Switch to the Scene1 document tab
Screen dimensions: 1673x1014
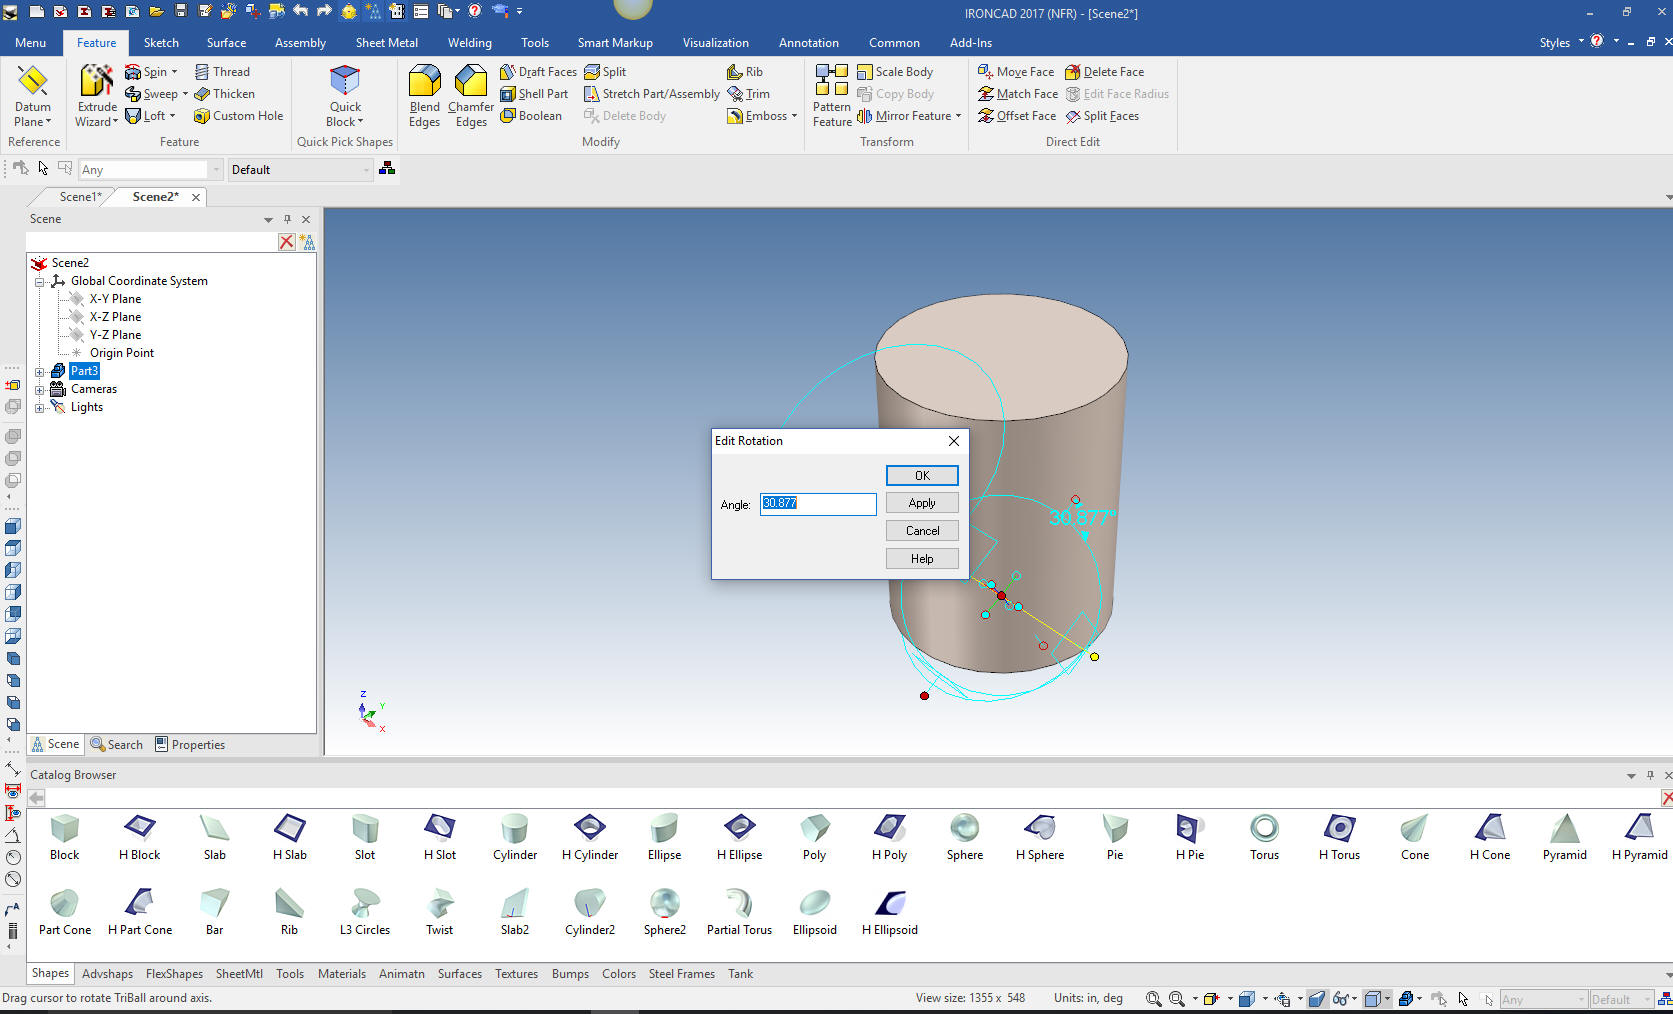pos(80,197)
